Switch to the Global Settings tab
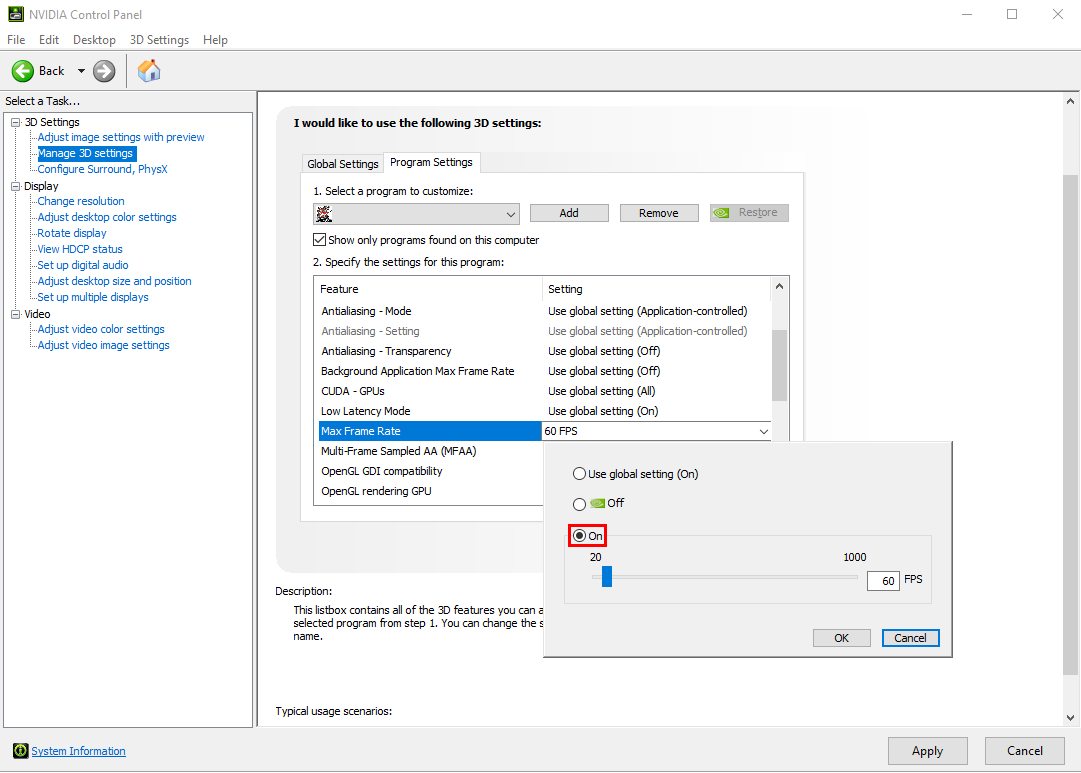The width and height of the screenshot is (1081, 773). [x=343, y=164]
